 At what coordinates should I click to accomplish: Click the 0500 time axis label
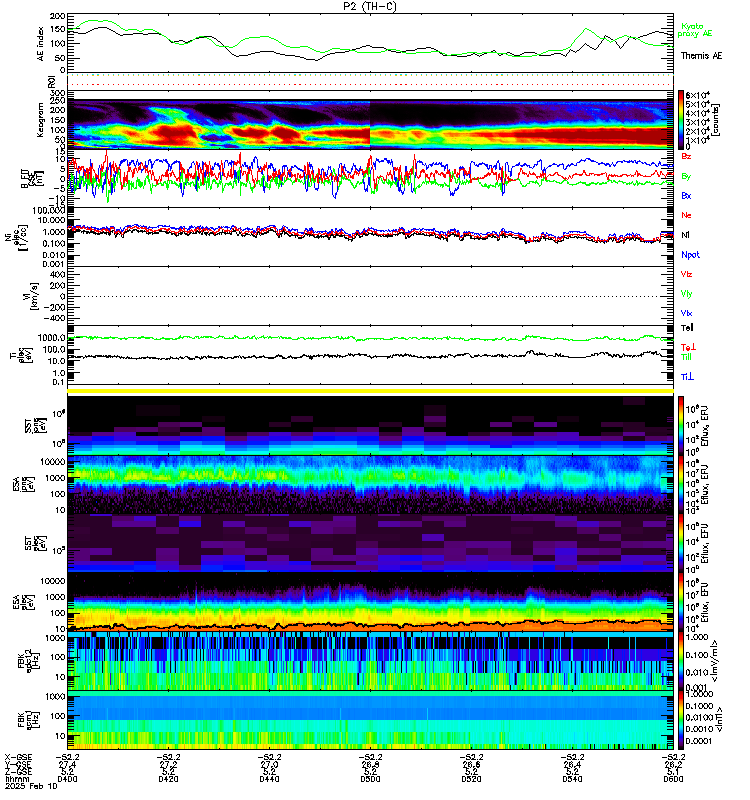click(370, 779)
